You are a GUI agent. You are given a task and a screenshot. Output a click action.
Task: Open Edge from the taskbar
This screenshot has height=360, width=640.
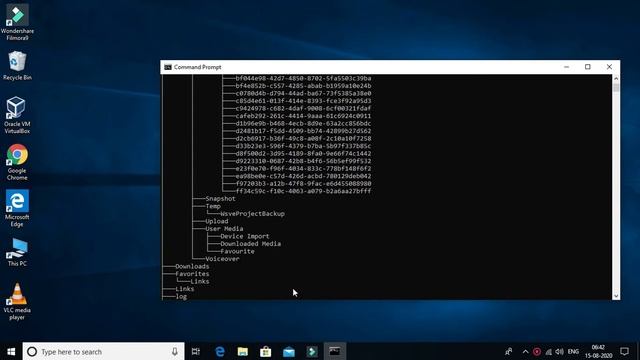pyautogui.click(x=220, y=351)
